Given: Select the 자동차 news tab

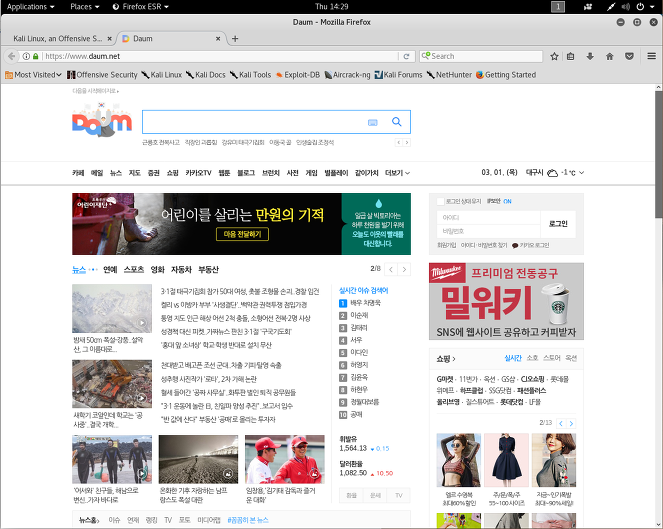Looking at the screenshot, I should click(181, 270).
